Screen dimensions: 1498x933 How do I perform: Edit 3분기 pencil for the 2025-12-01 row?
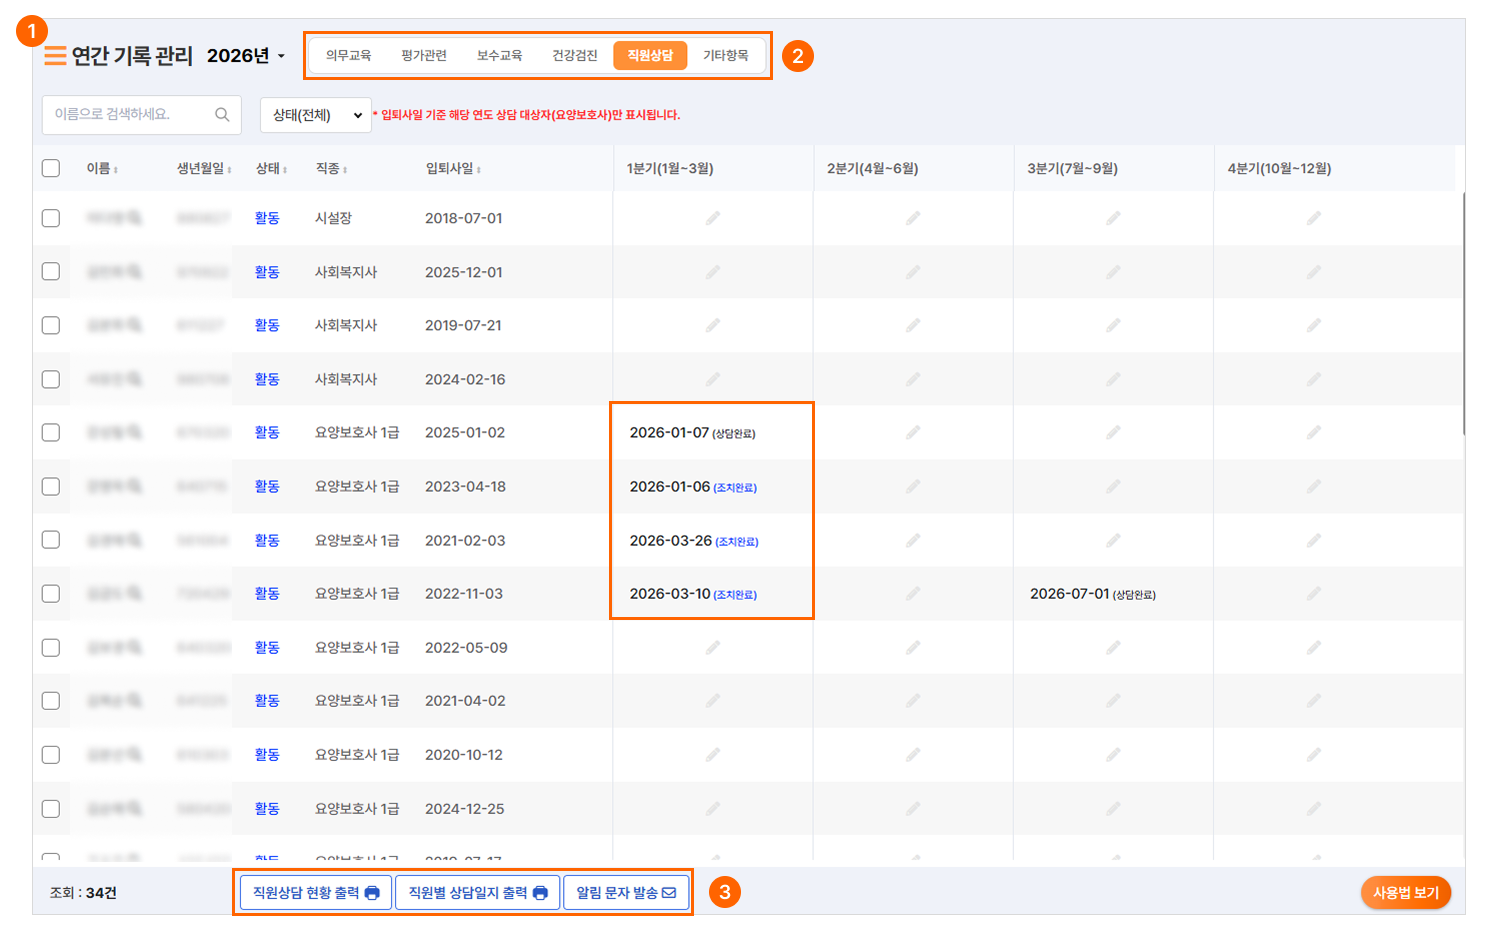1113,272
